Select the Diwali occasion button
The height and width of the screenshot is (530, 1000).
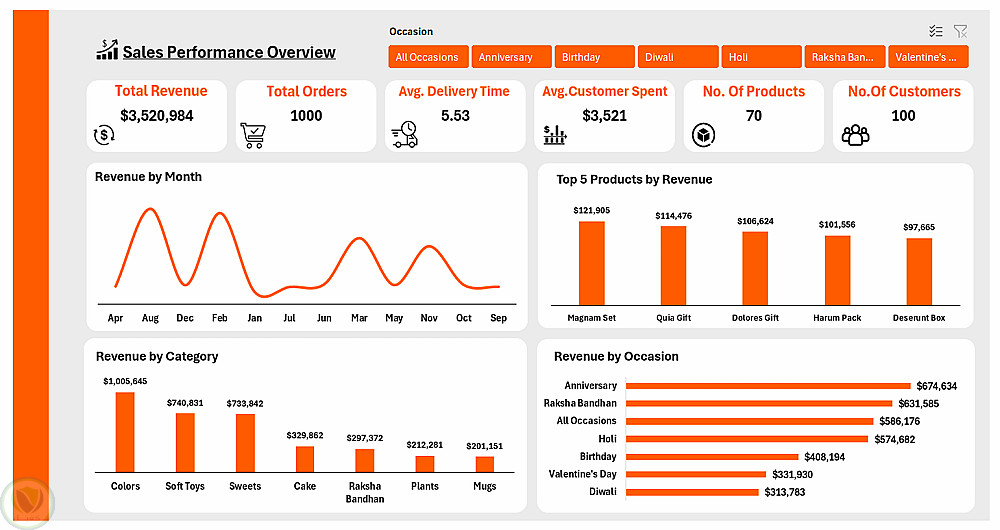(x=678, y=57)
